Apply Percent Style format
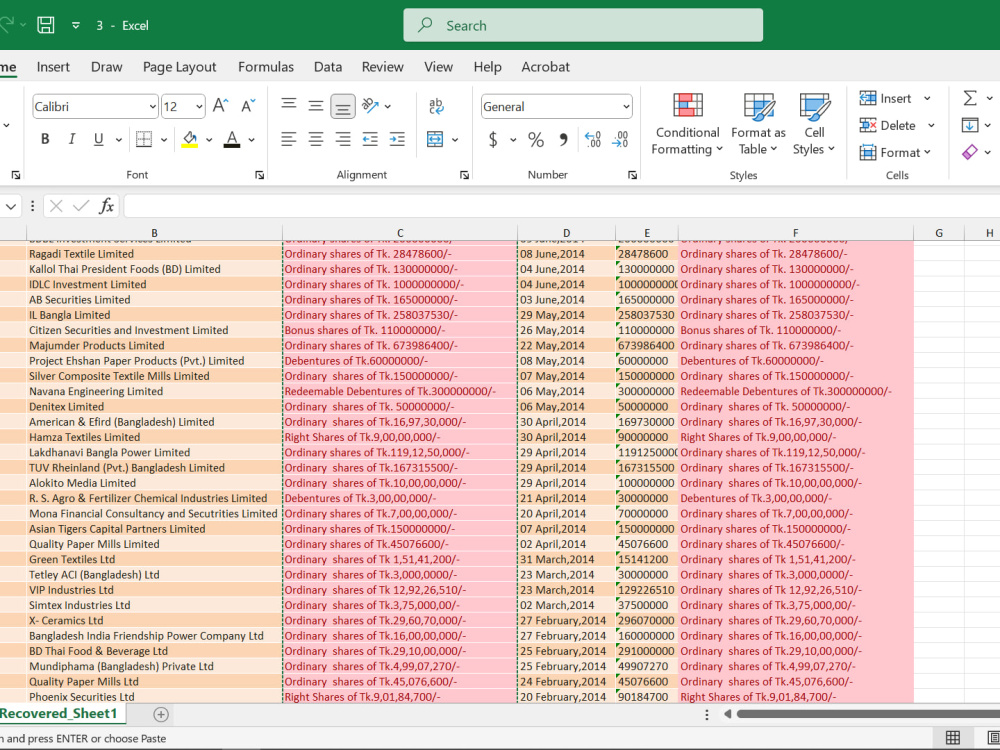The image size is (1000, 750). click(x=536, y=140)
